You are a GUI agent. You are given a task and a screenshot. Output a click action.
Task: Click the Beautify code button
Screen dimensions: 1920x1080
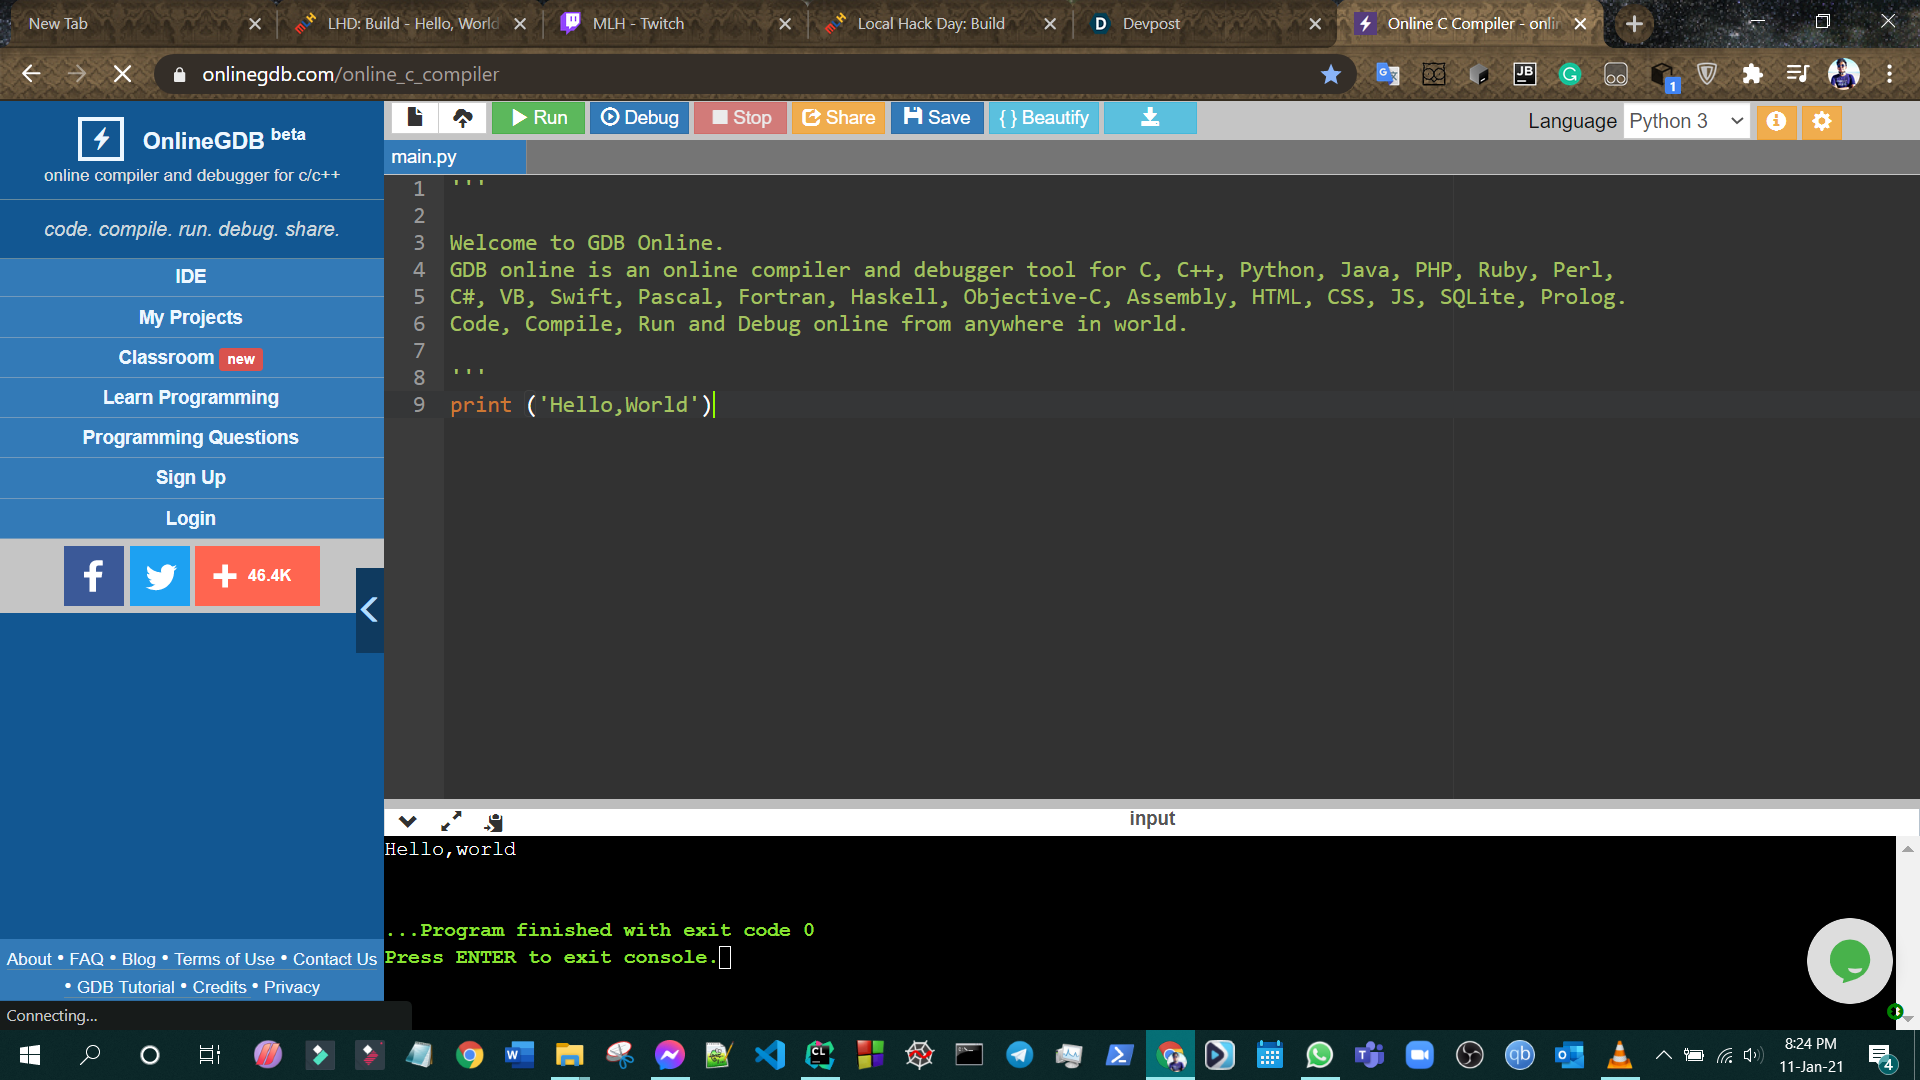click(1044, 118)
